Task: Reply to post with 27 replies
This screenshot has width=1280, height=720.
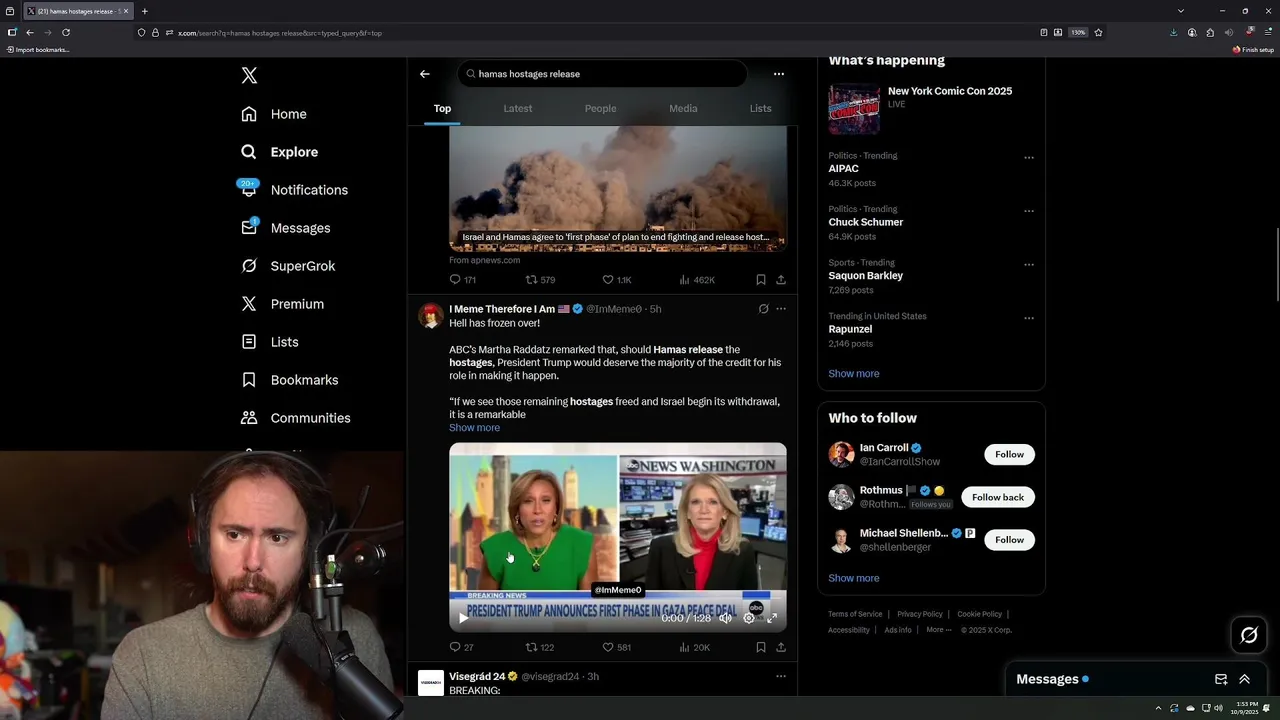Action: click(x=461, y=648)
